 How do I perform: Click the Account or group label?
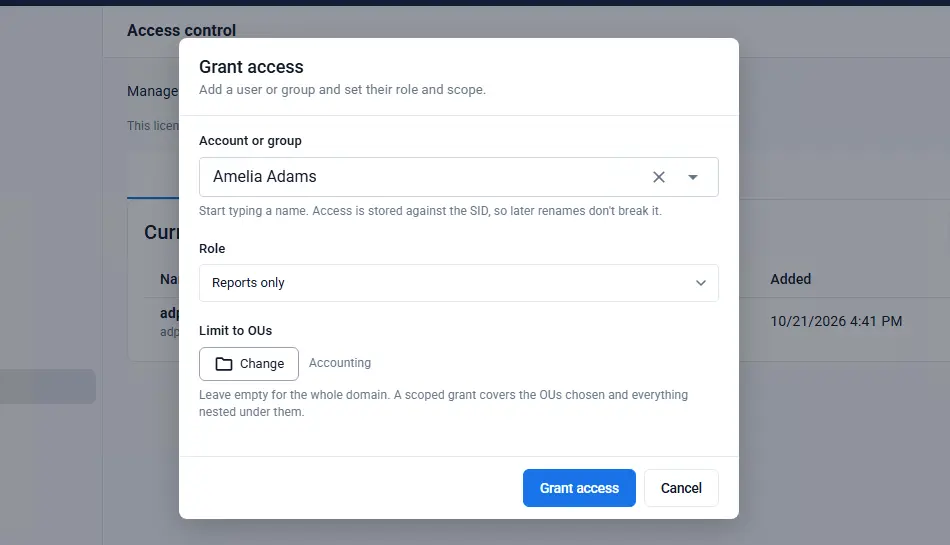tap(250, 140)
